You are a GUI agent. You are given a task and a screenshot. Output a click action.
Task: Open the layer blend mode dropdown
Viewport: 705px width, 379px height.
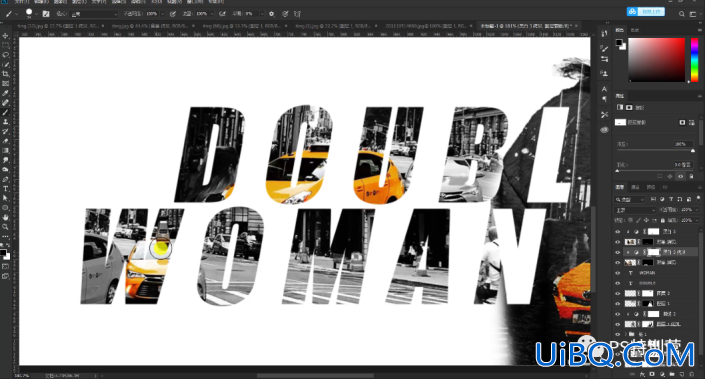(635, 210)
